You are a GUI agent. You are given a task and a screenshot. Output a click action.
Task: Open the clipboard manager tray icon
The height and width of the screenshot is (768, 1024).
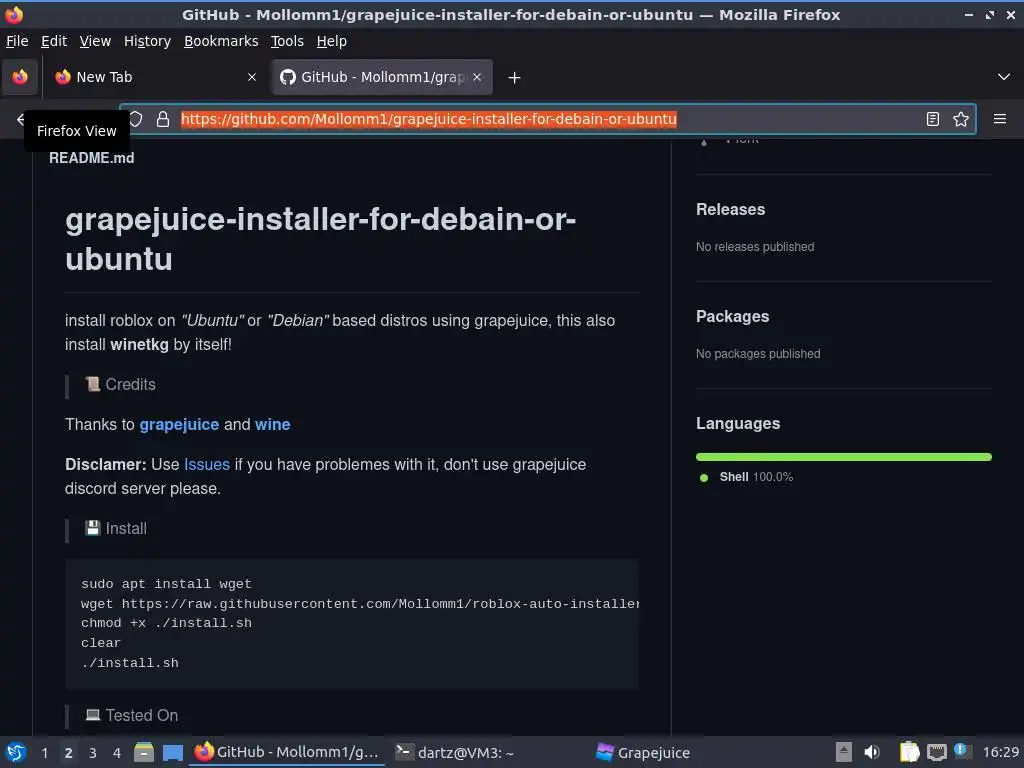coord(909,752)
